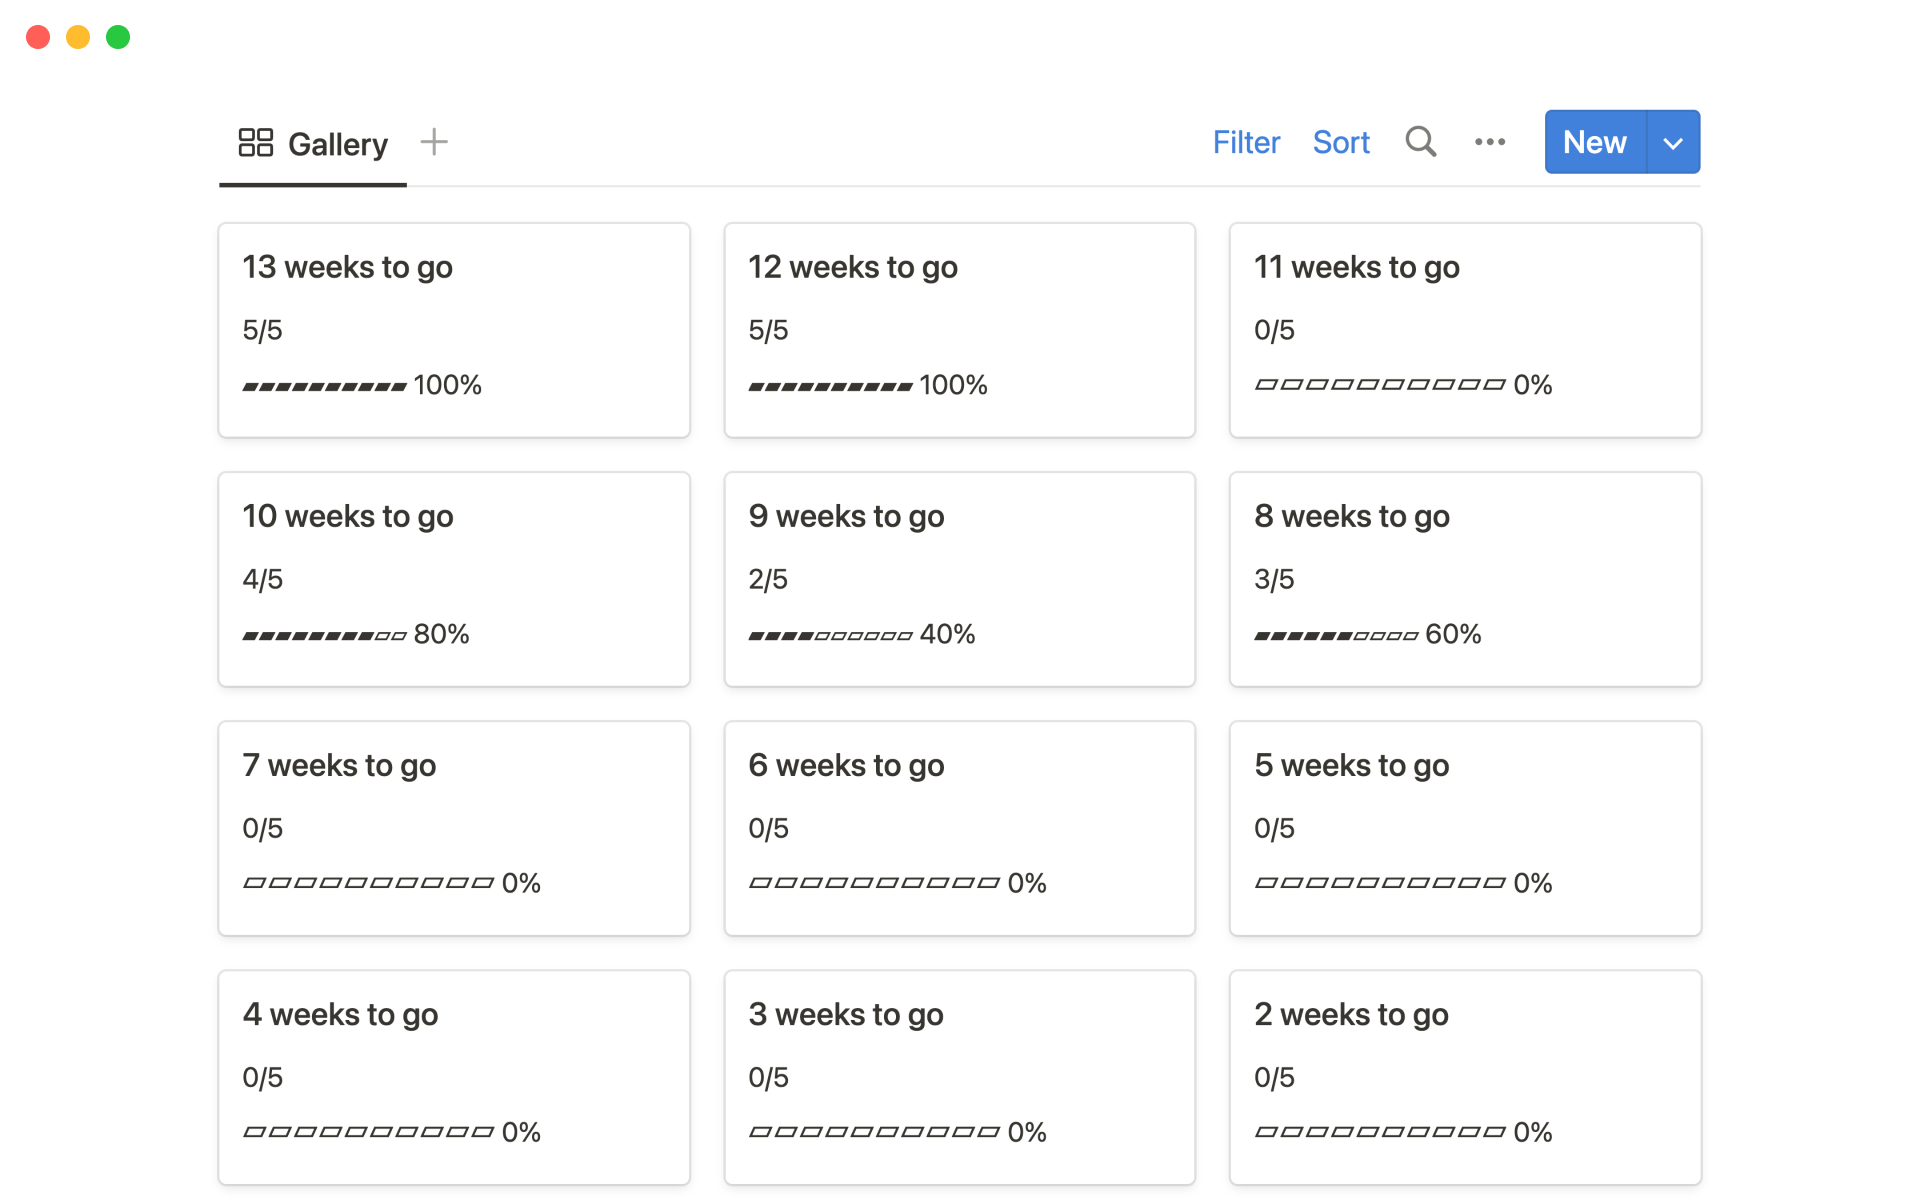Click the 80% progress bar
Image resolution: width=1920 pixels, height=1200 pixels.
point(325,635)
